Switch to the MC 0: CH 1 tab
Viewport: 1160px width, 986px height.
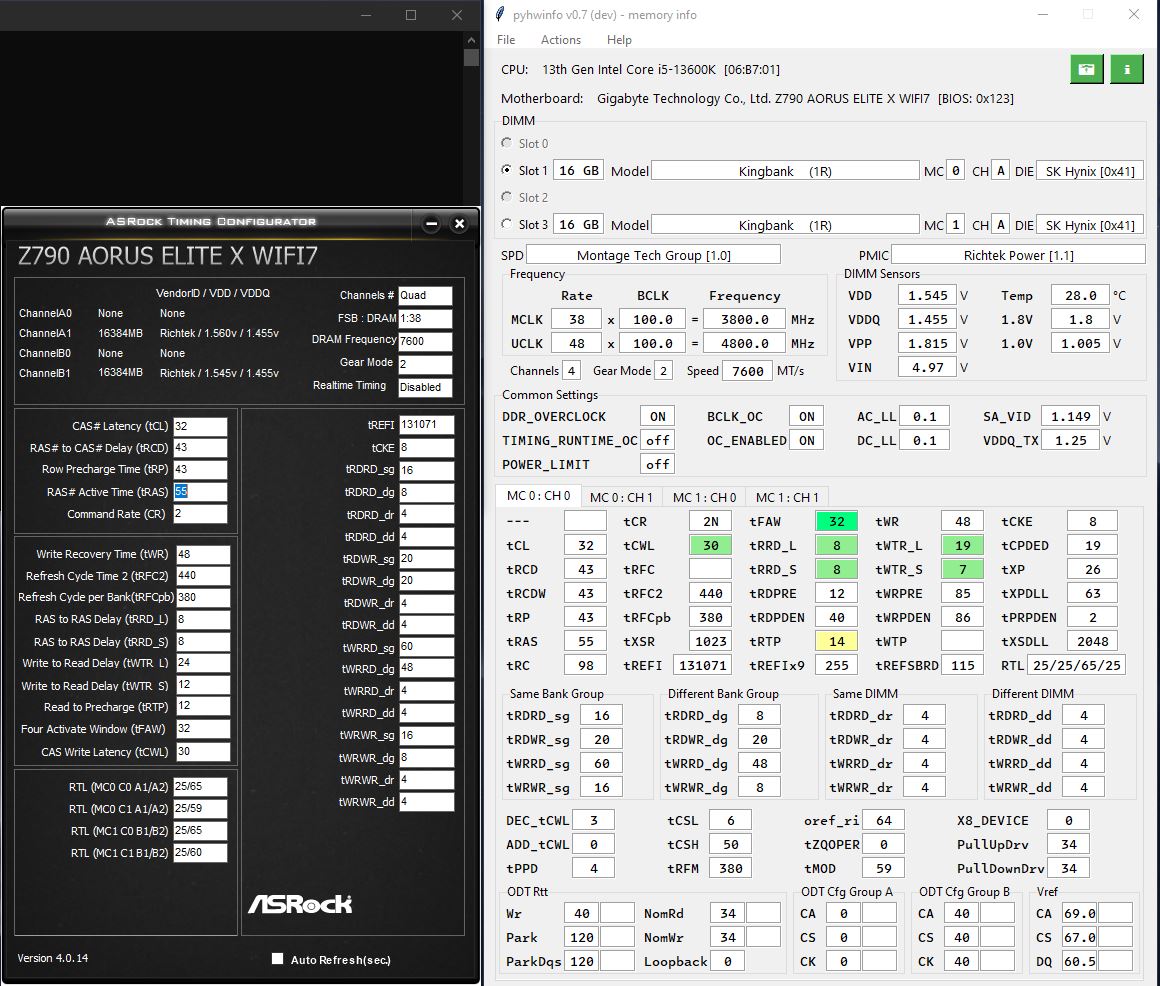tap(621, 497)
